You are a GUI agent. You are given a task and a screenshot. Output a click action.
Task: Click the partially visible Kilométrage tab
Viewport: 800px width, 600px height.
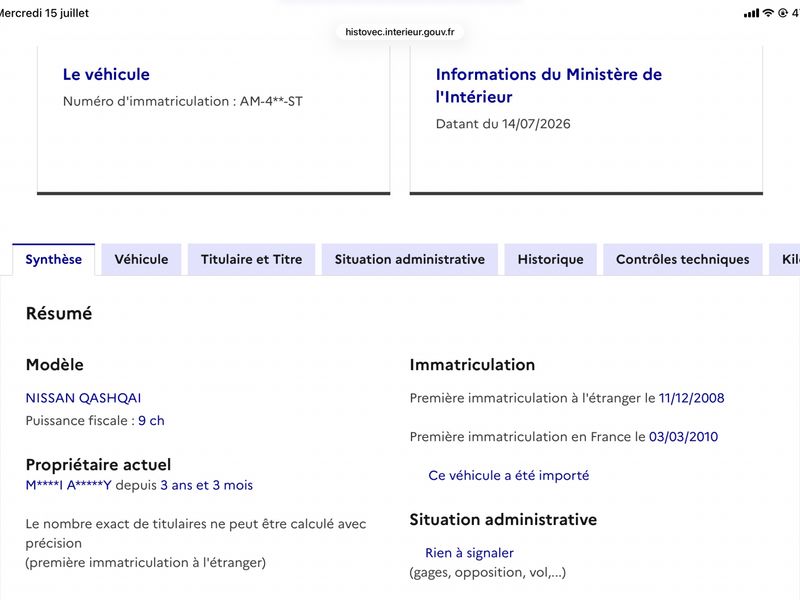tap(785, 259)
